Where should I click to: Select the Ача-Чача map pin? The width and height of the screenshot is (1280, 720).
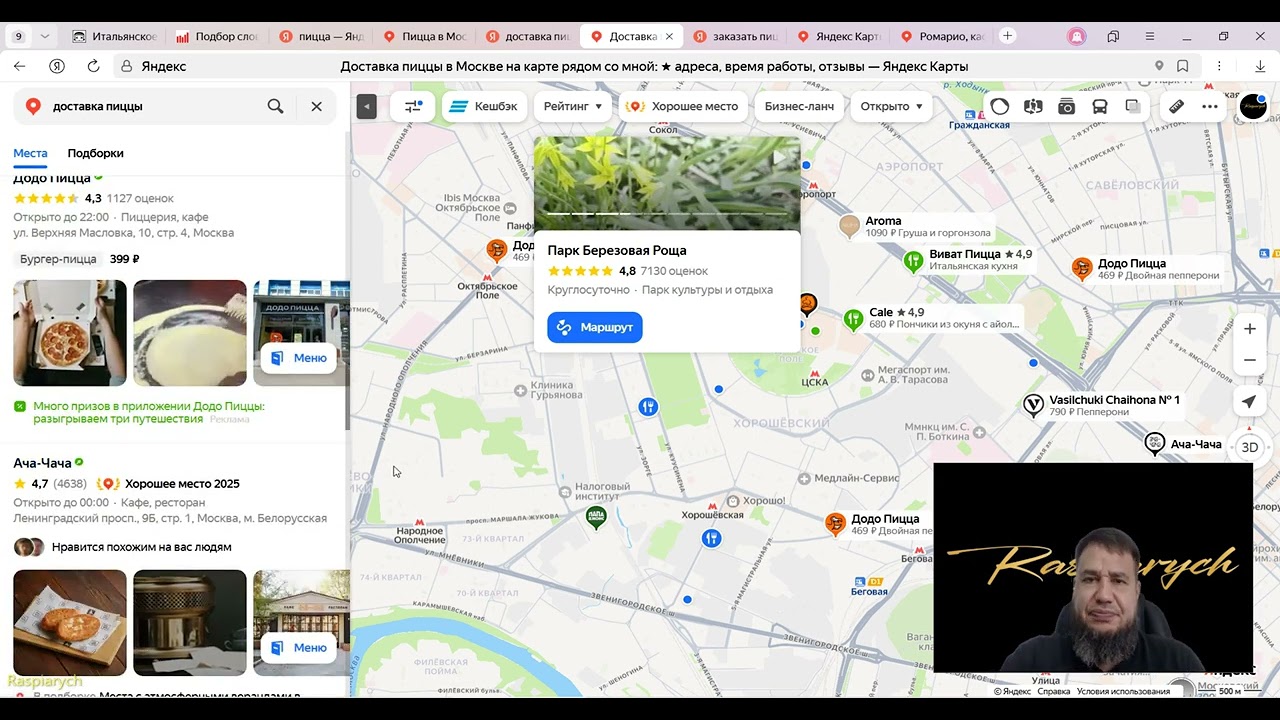point(1155,444)
